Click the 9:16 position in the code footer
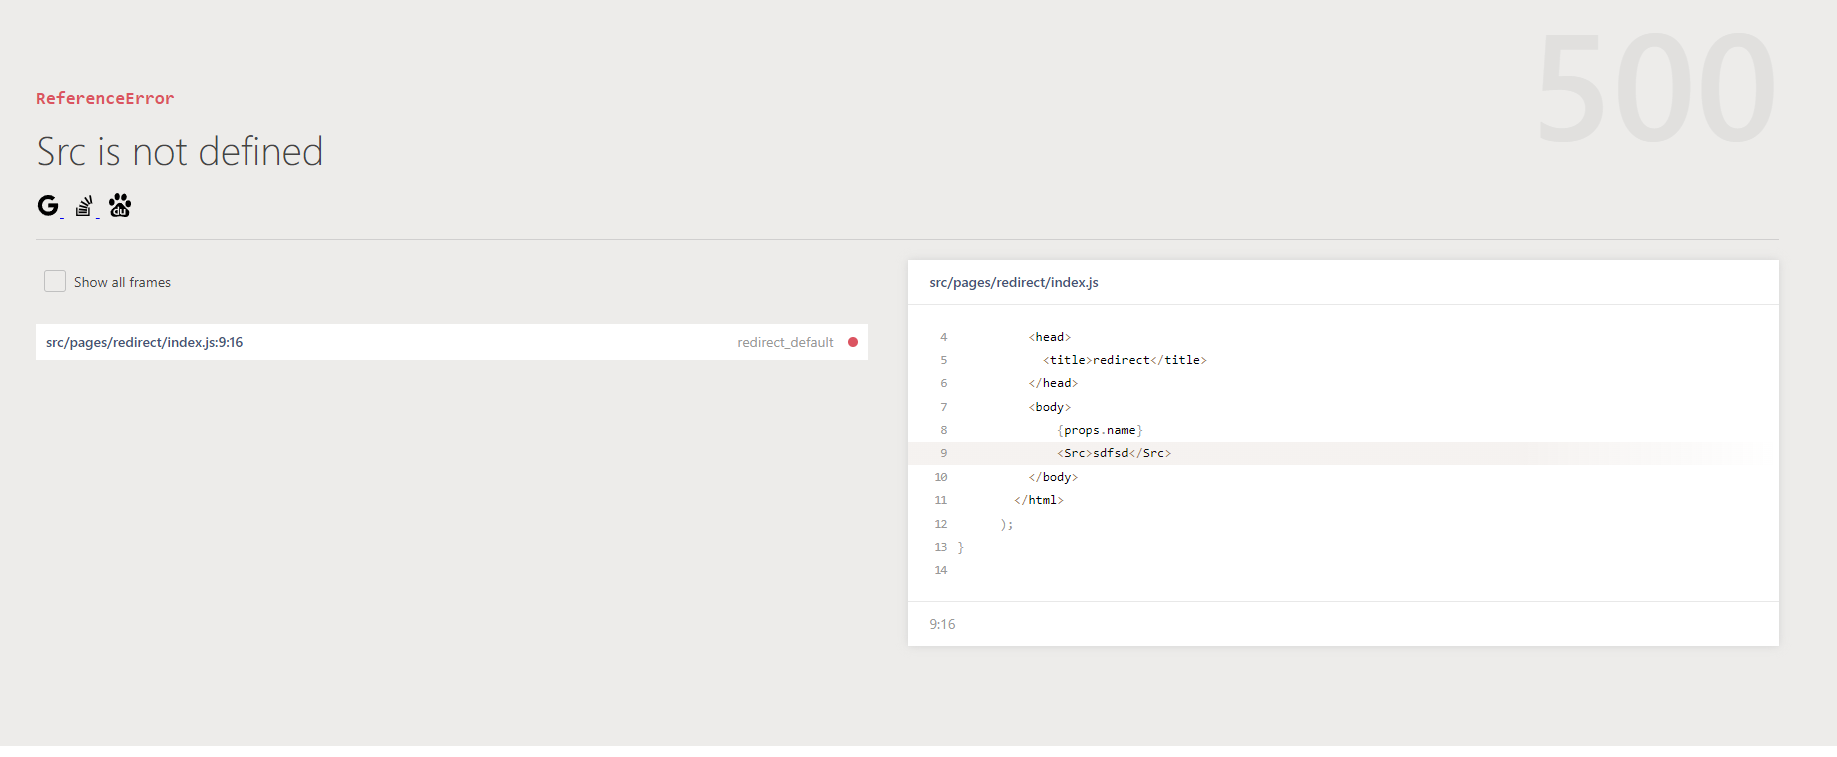Image resolution: width=1837 pixels, height=757 pixels. click(942, 624)
